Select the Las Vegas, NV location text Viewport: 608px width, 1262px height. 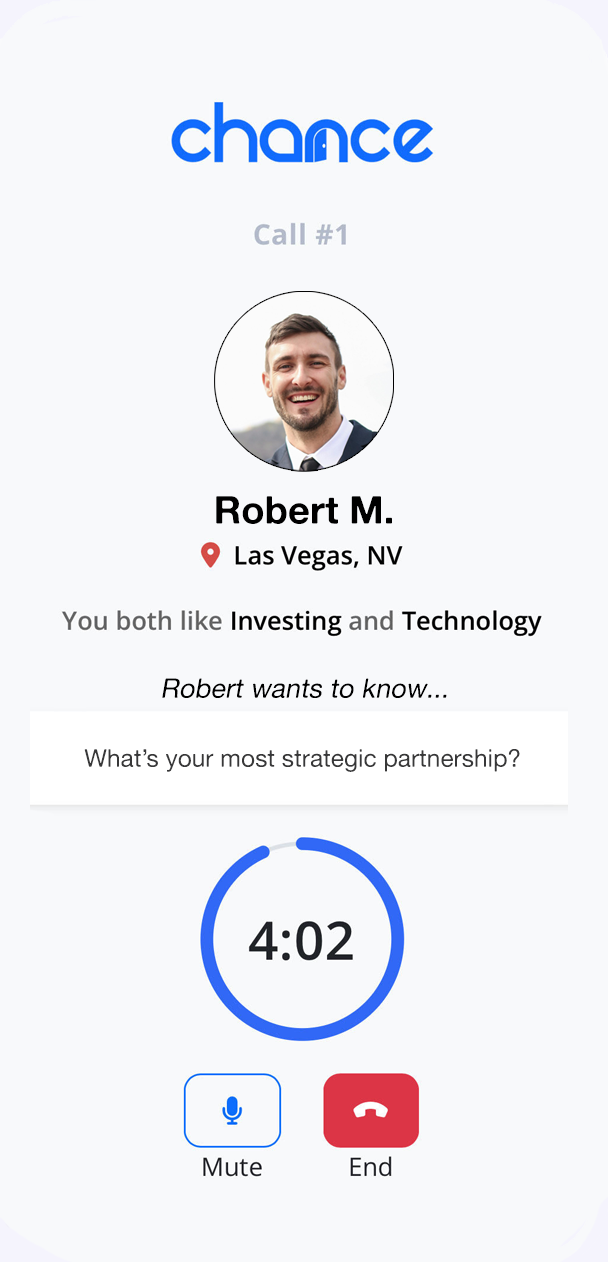318,556
